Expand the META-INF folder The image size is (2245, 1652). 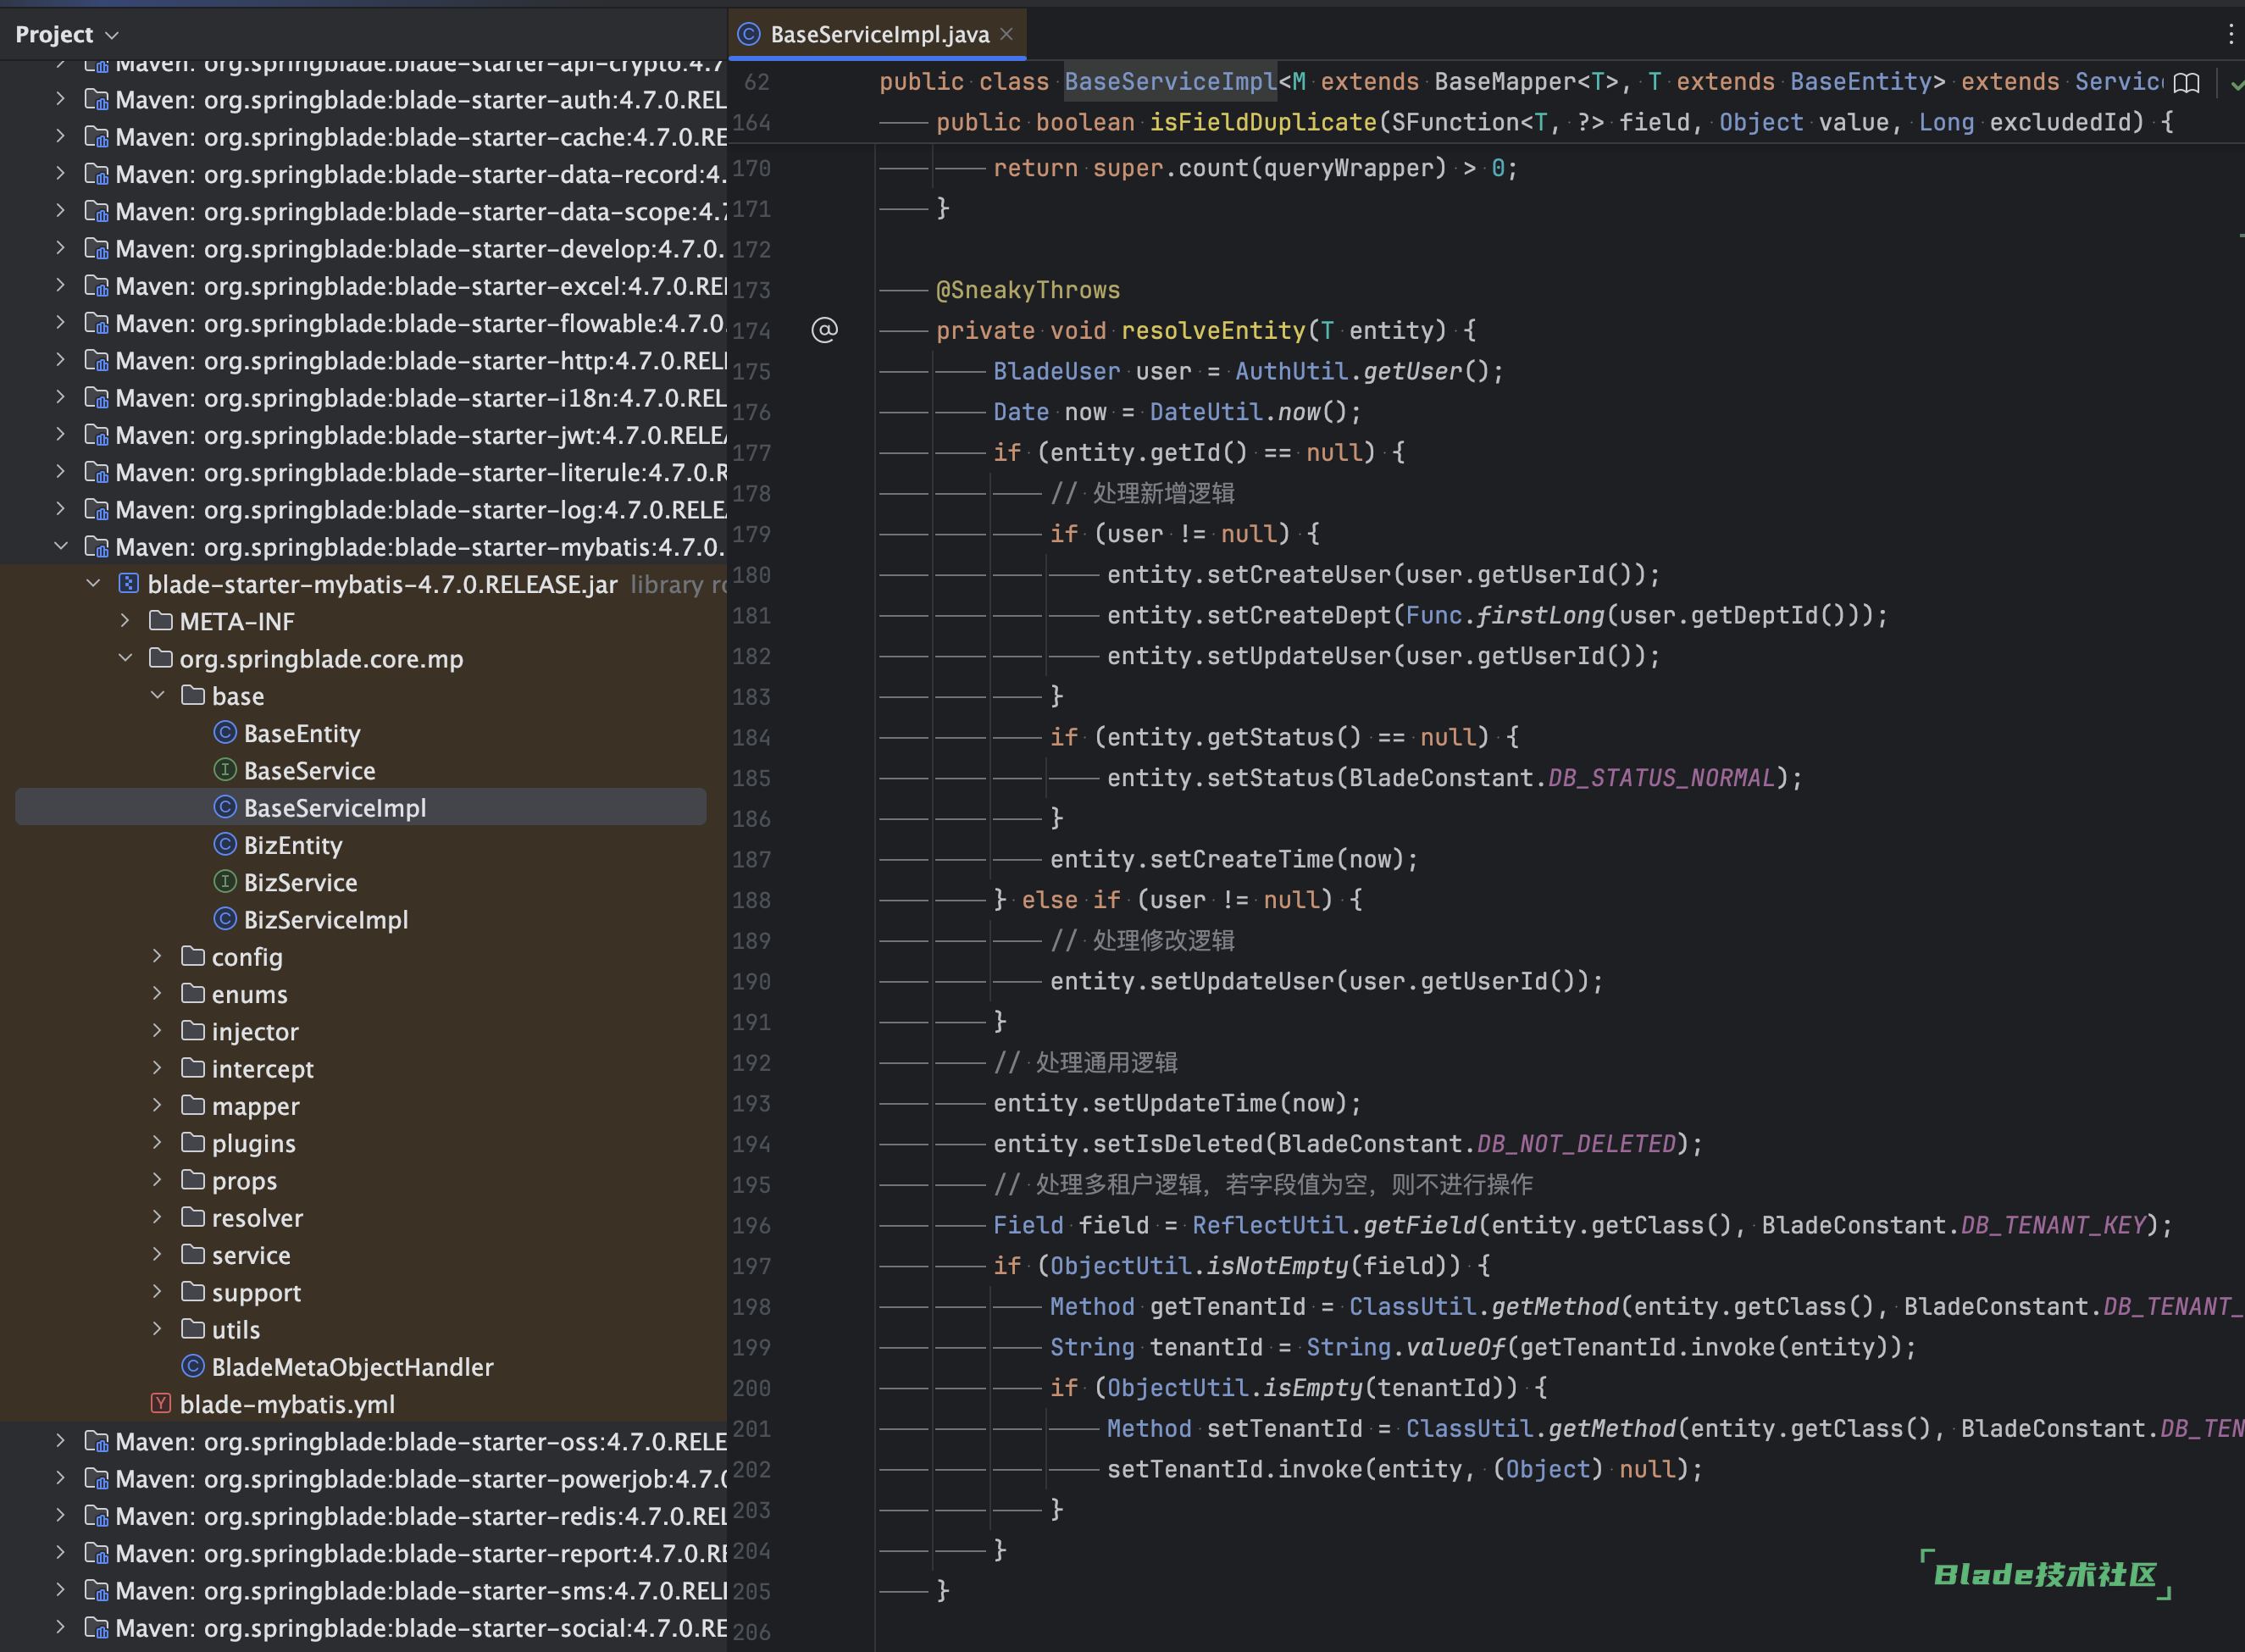click(x=125, y=621)
